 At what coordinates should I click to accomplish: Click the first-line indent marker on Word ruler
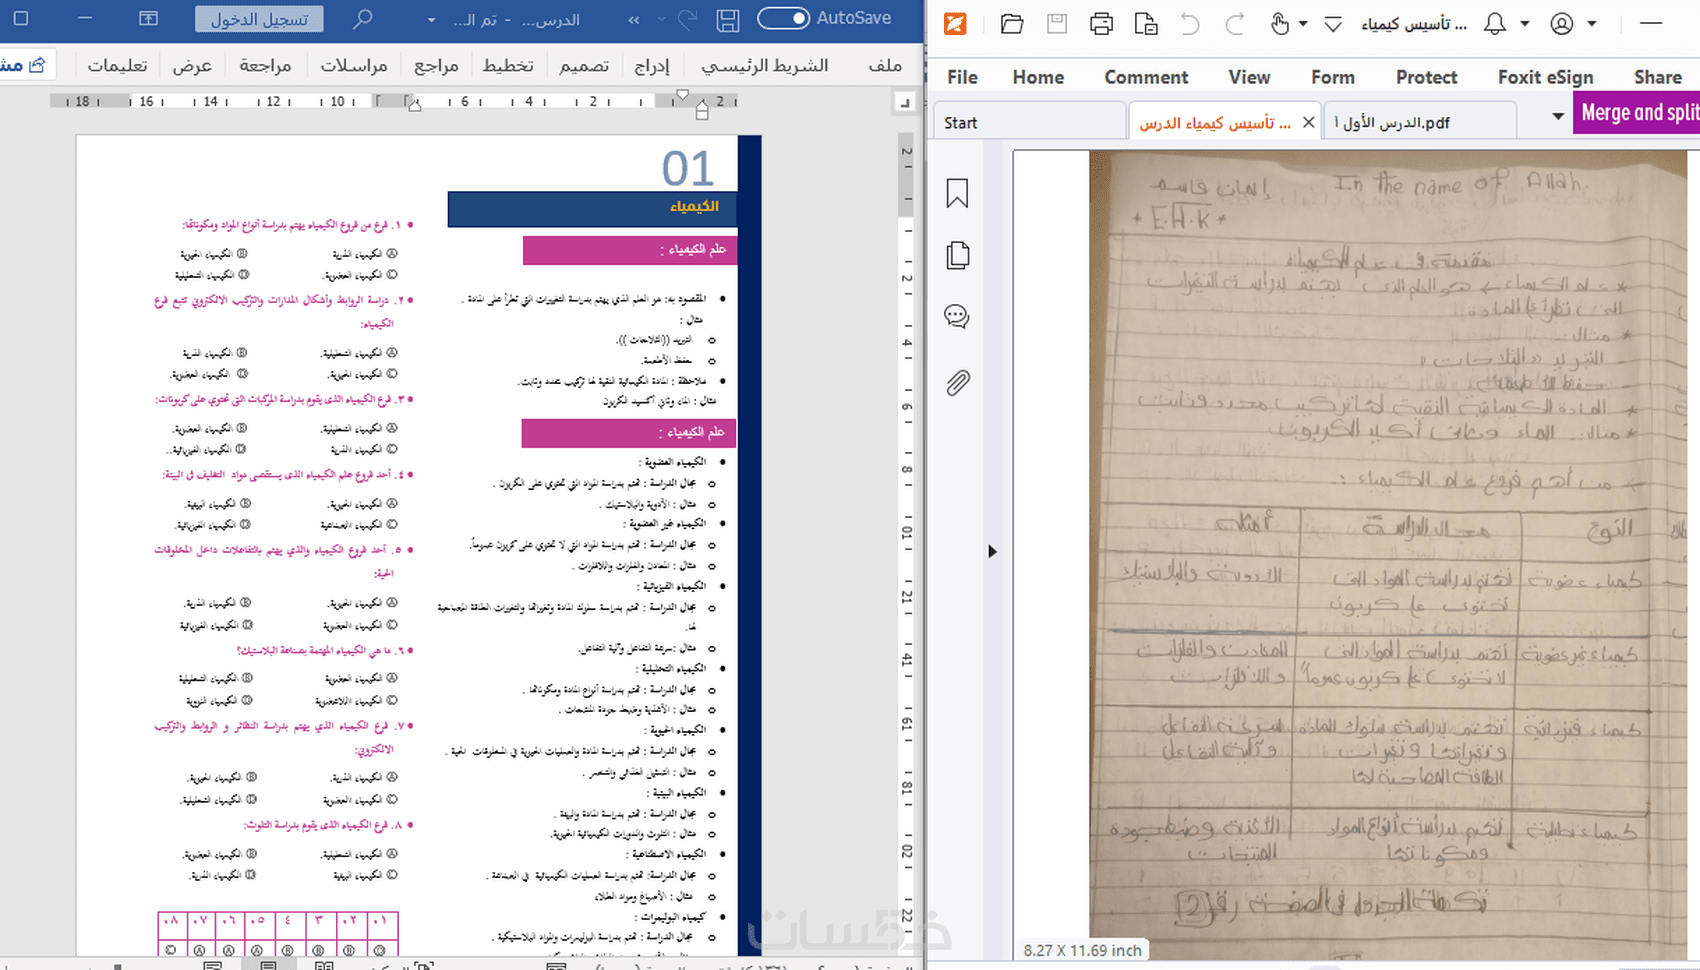click(682, 96)
